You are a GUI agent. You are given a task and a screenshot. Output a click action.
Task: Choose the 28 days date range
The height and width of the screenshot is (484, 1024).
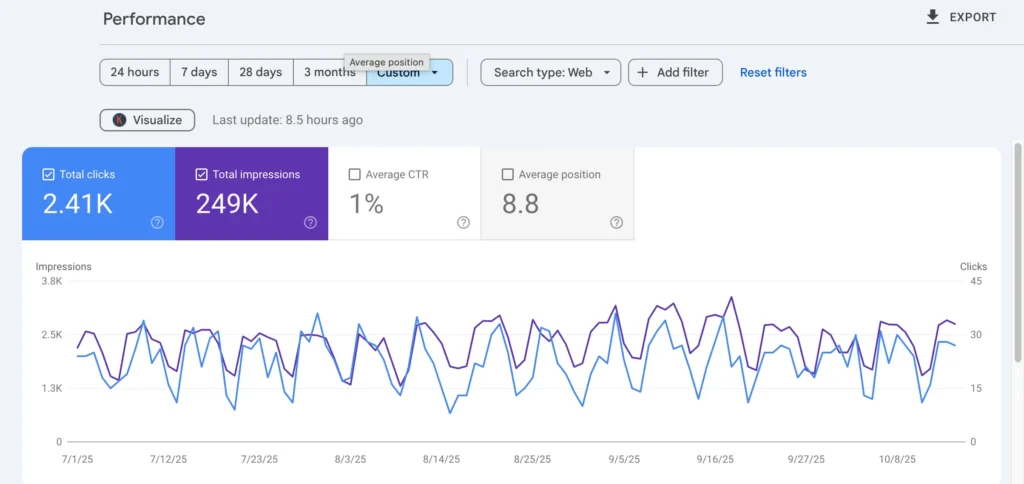(260, 73)
